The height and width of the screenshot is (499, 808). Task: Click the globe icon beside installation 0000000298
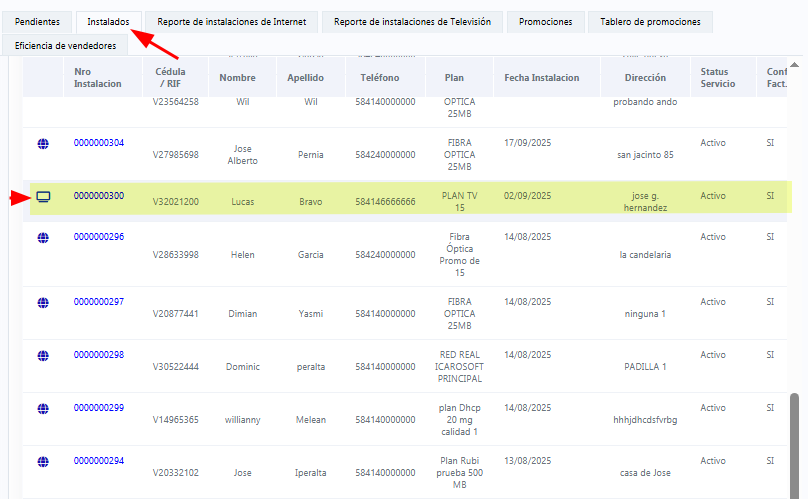click(x=43, y=355)
